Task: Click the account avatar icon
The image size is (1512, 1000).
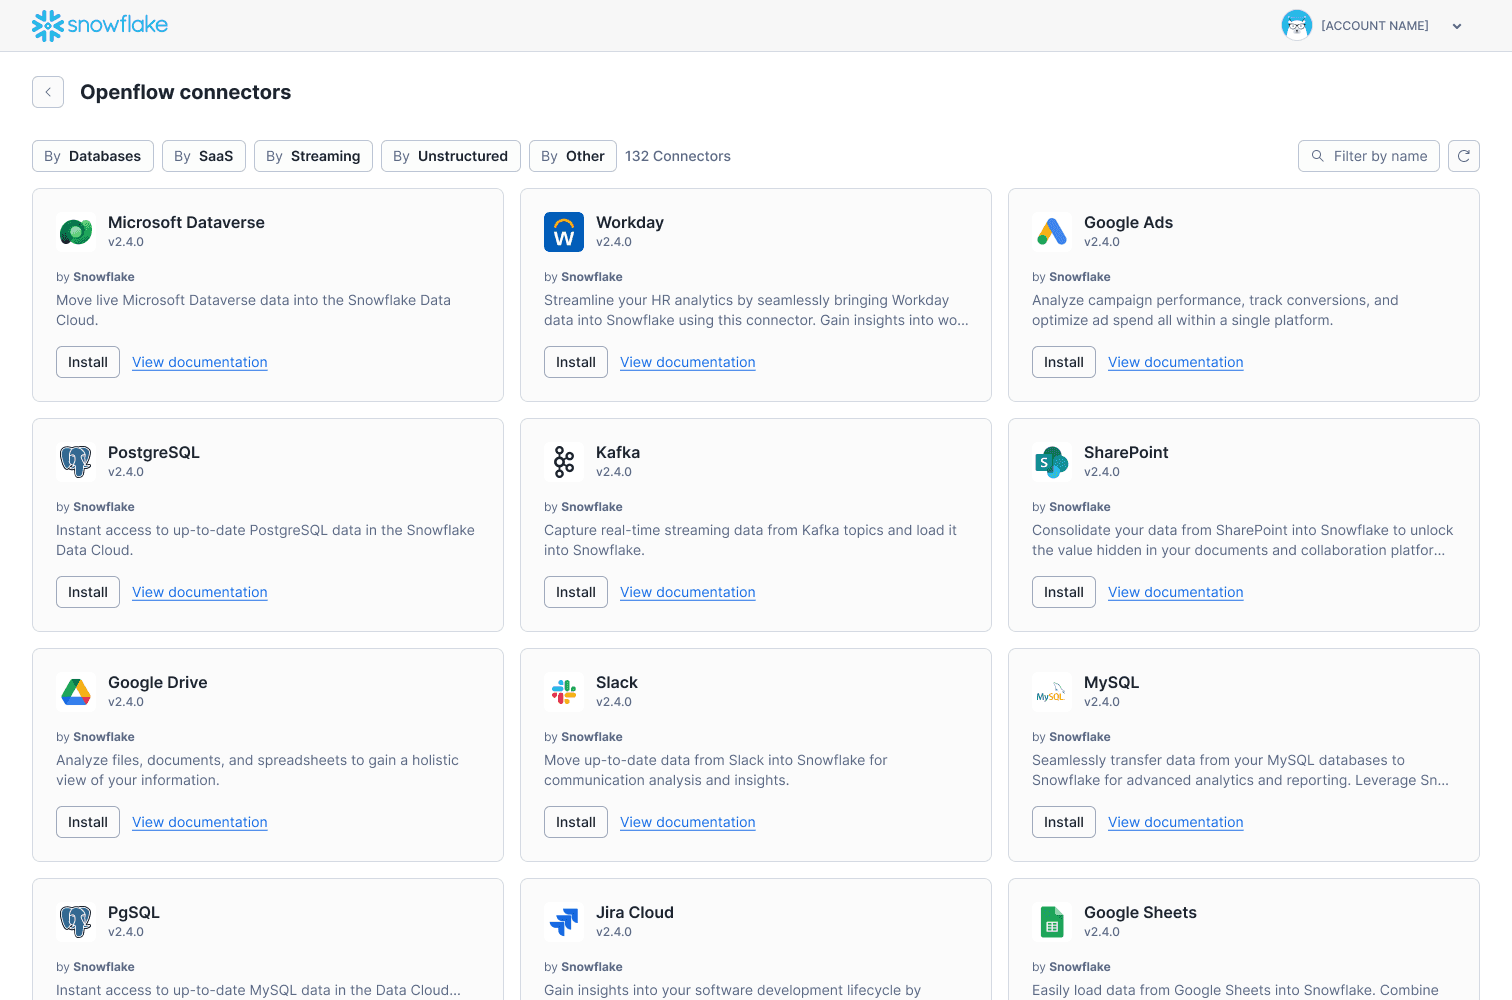Action: (x=1296, y=25)
